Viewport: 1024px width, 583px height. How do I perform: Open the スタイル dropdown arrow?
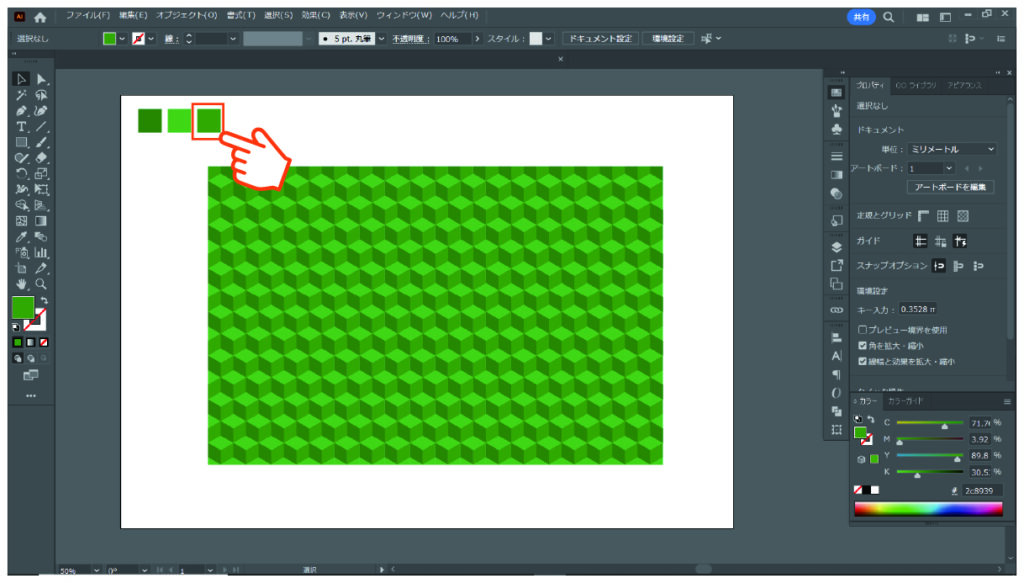548,39
